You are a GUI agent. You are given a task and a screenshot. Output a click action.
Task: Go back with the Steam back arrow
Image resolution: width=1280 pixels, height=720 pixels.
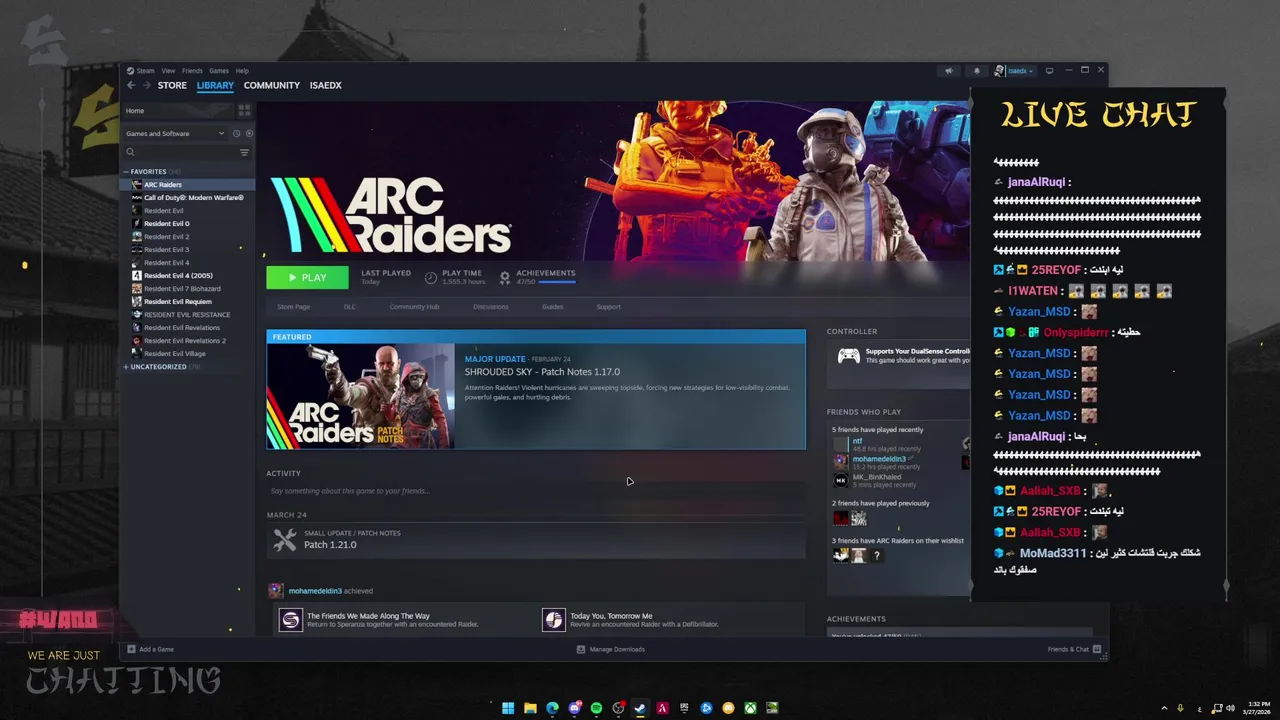[x=131, y=85]
